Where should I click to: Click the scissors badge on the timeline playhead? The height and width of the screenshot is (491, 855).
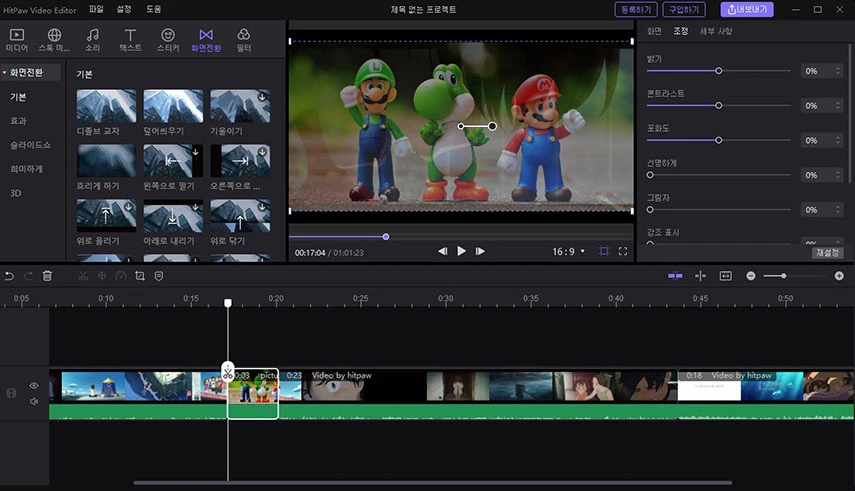(x=228, y=372)
